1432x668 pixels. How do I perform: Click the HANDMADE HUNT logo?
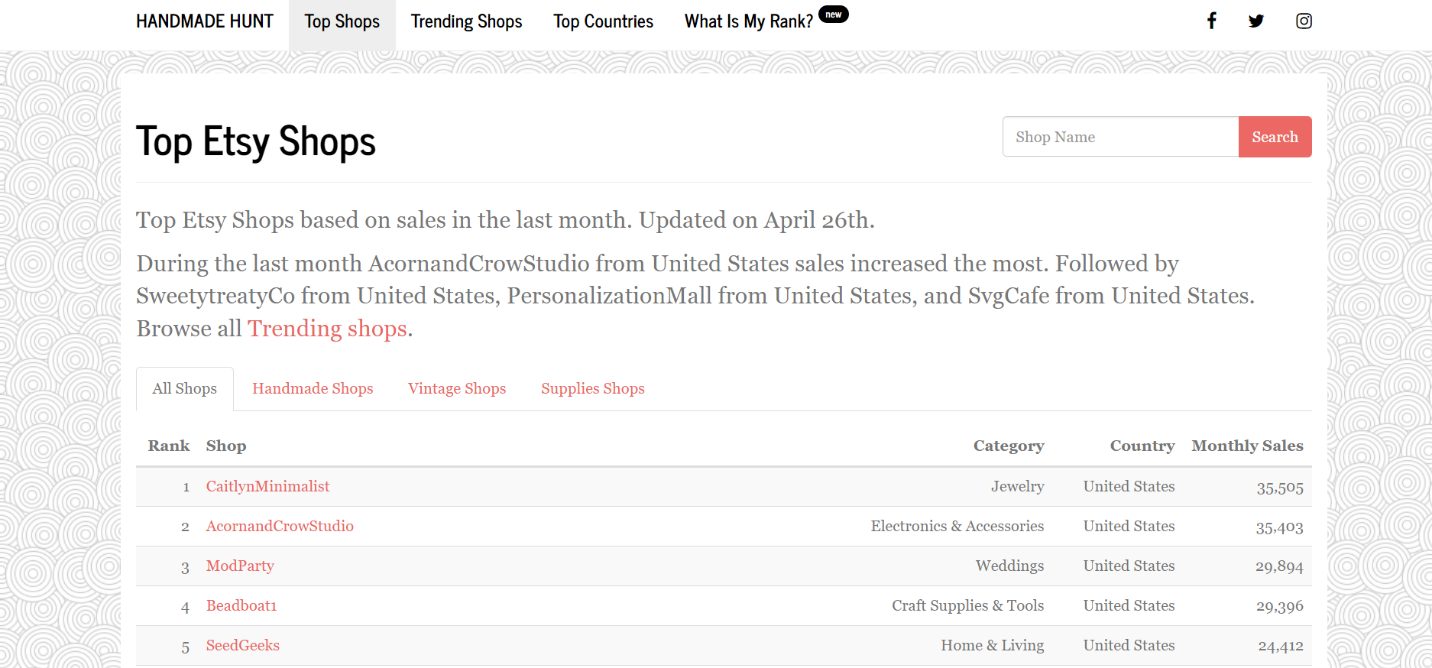pos(205,21)
